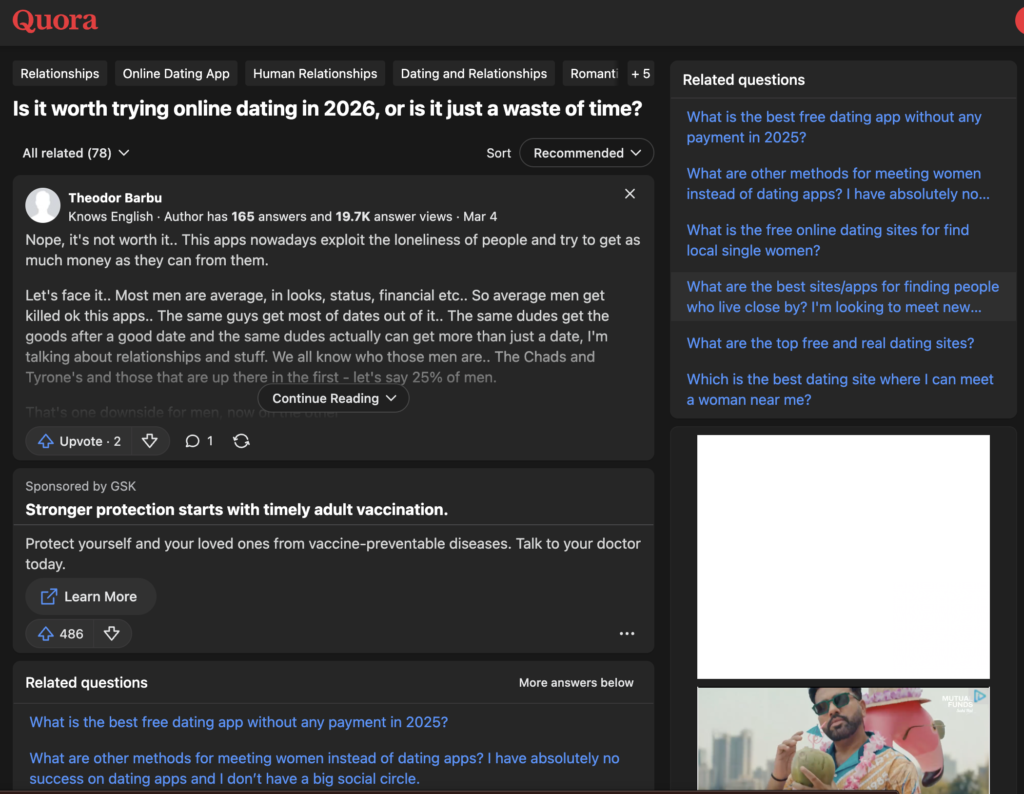The image size is (1024, 794).
Task: Downvote the GSK sponsored post
Action: point(112,634)
